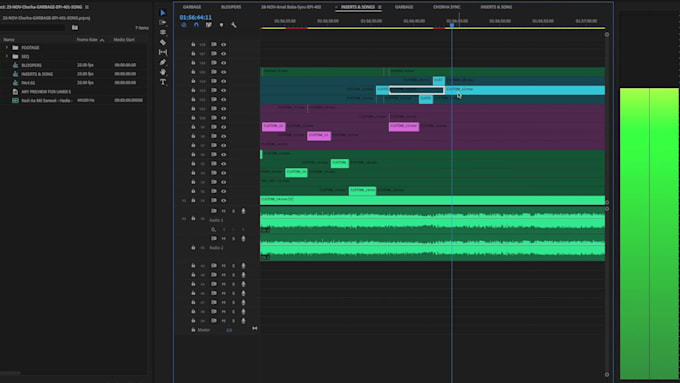Select the Slip tool
Image resolution: width=680 pixels, height=383 pixels.
[163, 52]
